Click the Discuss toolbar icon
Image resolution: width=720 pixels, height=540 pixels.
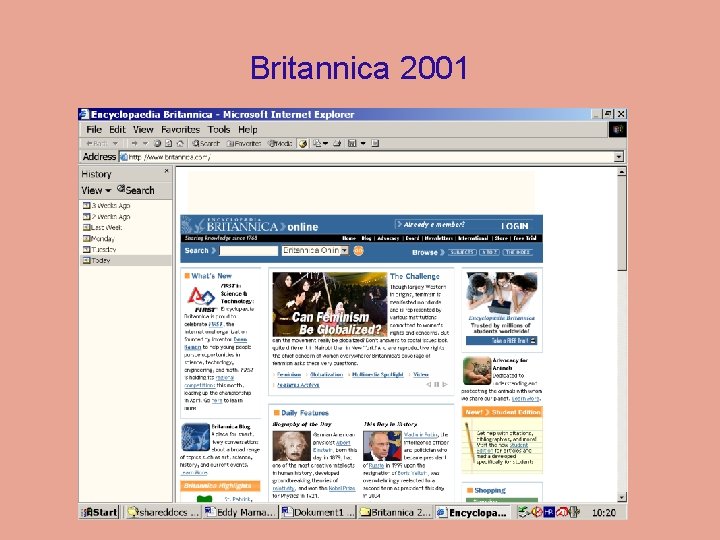375,143
